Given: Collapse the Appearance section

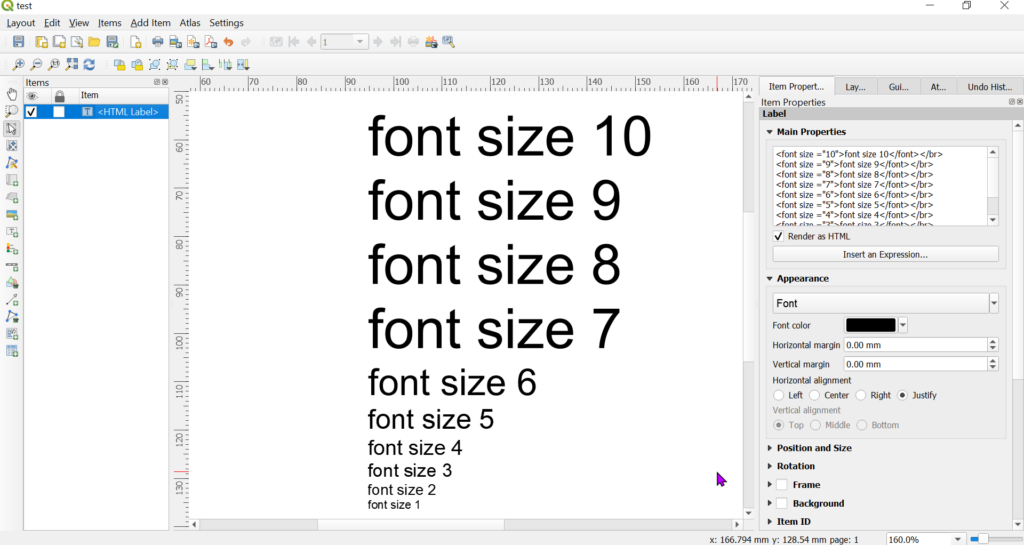Looking at the screenshot, I should [769, 279].
